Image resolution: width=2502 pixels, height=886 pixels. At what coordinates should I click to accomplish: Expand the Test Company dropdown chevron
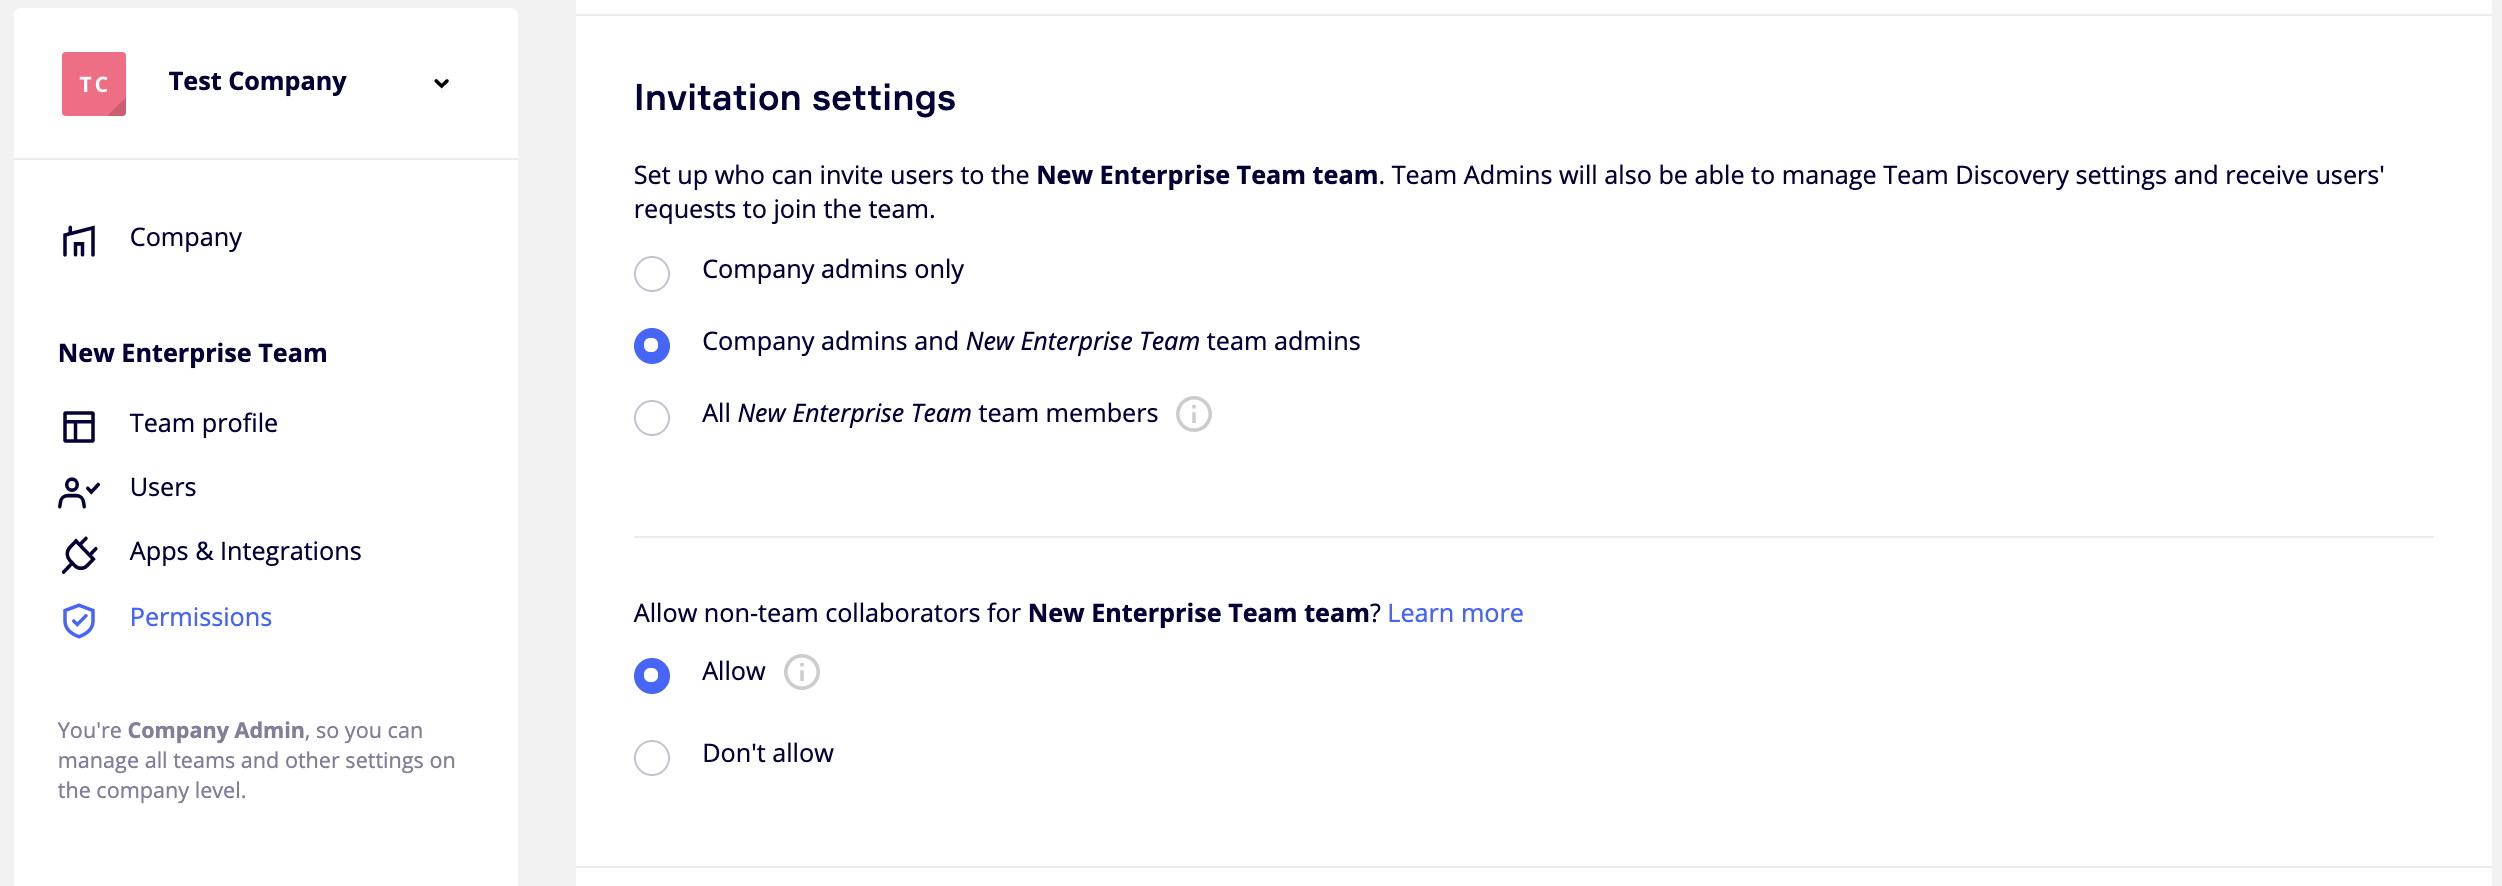(x=441, y=83)
